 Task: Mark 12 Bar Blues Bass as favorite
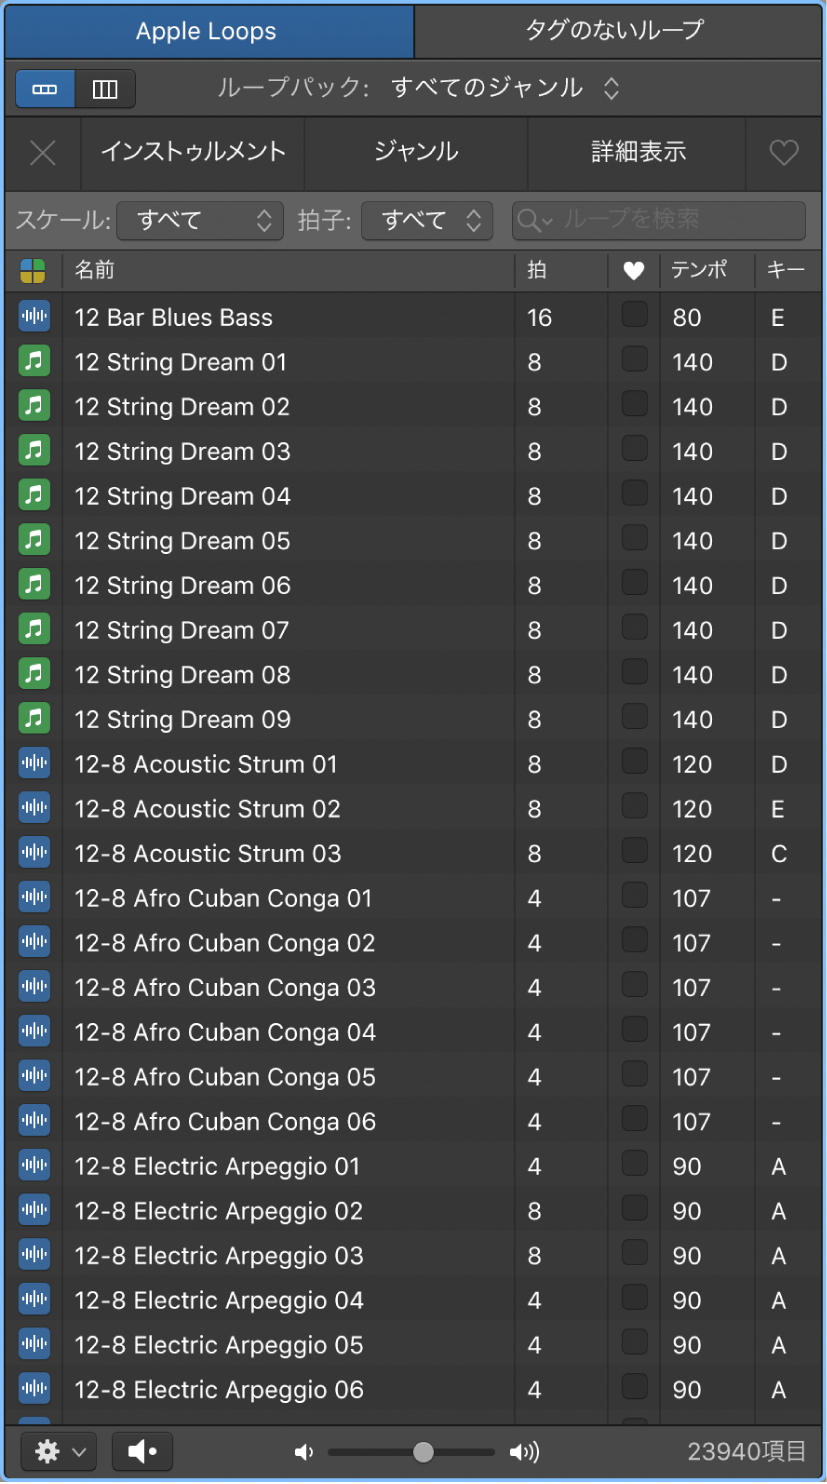click(634, 316)
